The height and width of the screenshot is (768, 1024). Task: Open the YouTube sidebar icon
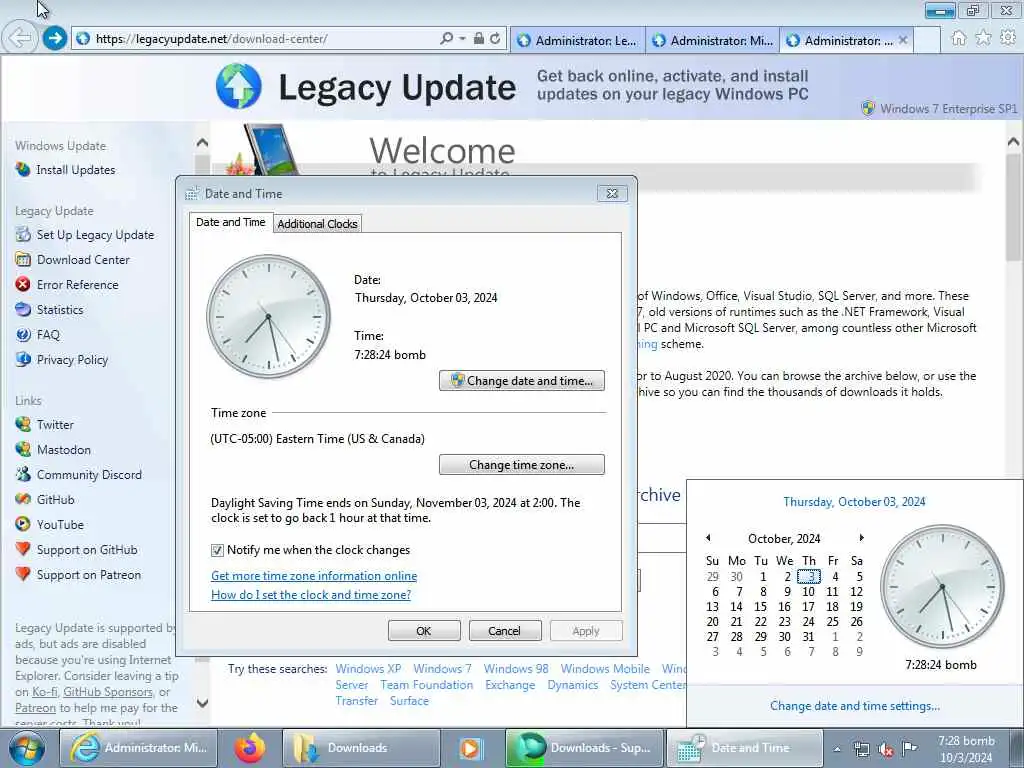[23, 524]
